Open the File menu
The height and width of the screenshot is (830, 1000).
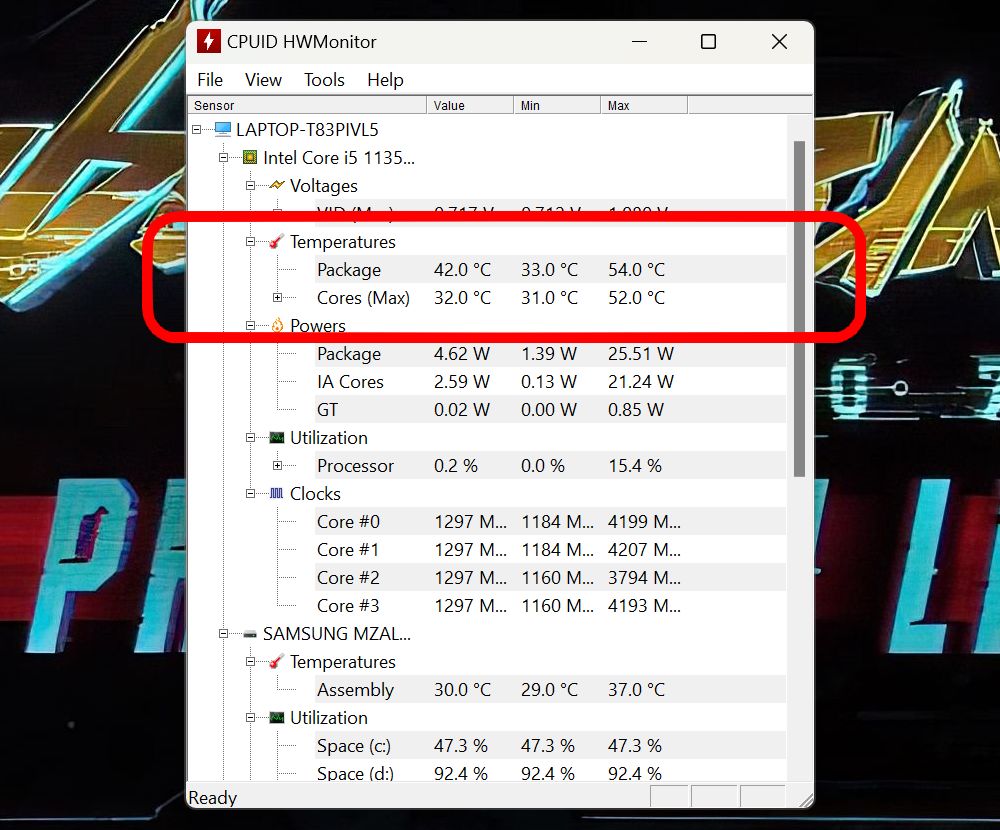[x=210, y=80]
